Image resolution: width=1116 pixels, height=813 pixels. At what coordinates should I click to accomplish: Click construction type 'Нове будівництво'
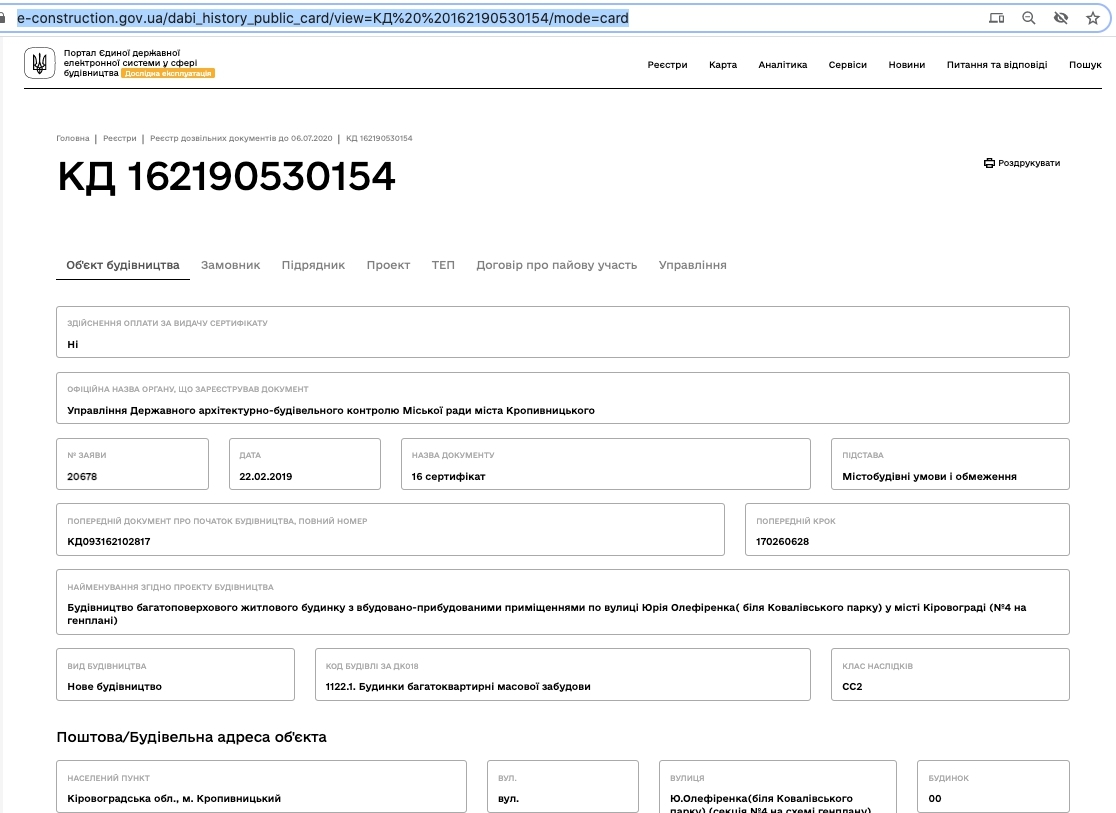tap(115, 687)
